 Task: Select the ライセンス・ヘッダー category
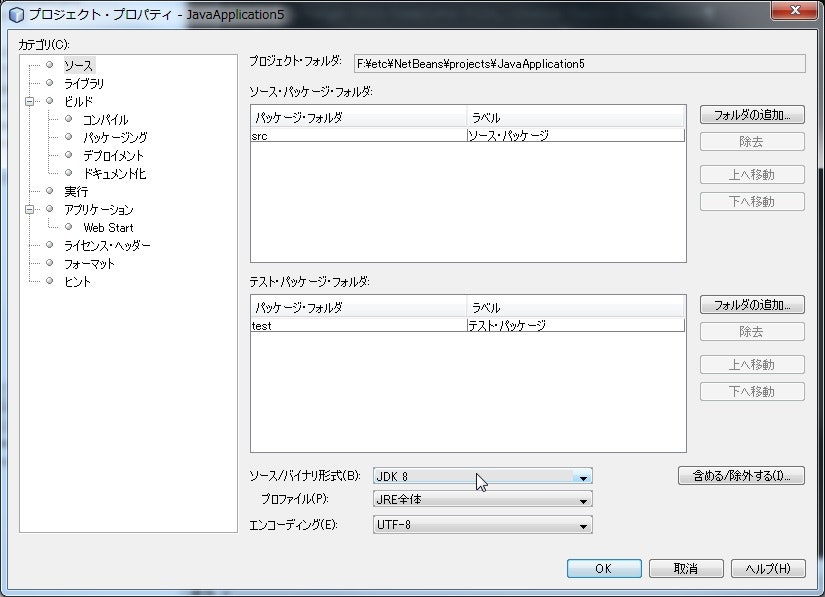tap(106, 245)
